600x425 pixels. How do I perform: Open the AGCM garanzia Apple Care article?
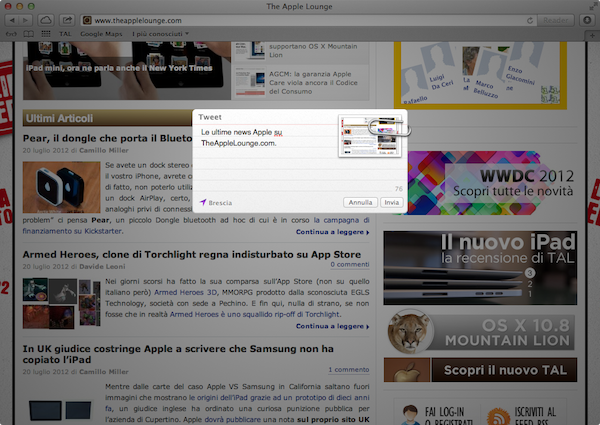(313, 83)
